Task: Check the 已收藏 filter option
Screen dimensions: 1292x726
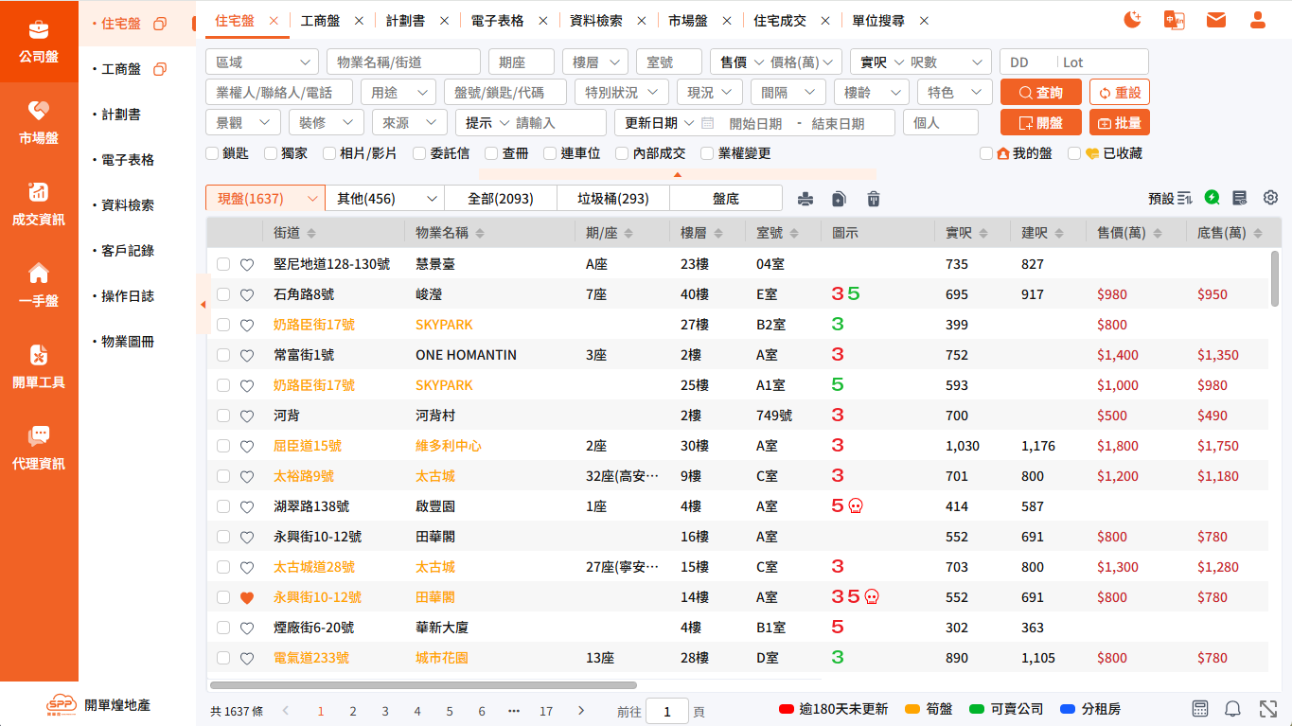Action: (1074, 154)
